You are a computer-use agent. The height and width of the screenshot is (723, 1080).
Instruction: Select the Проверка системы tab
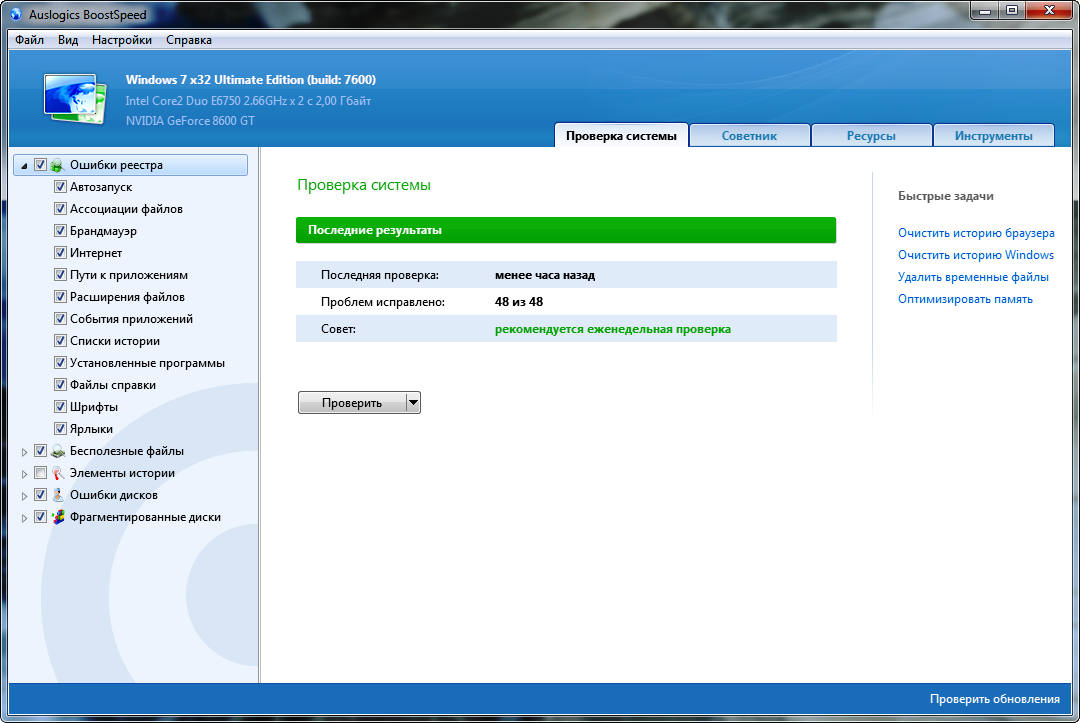click(621, 136)
